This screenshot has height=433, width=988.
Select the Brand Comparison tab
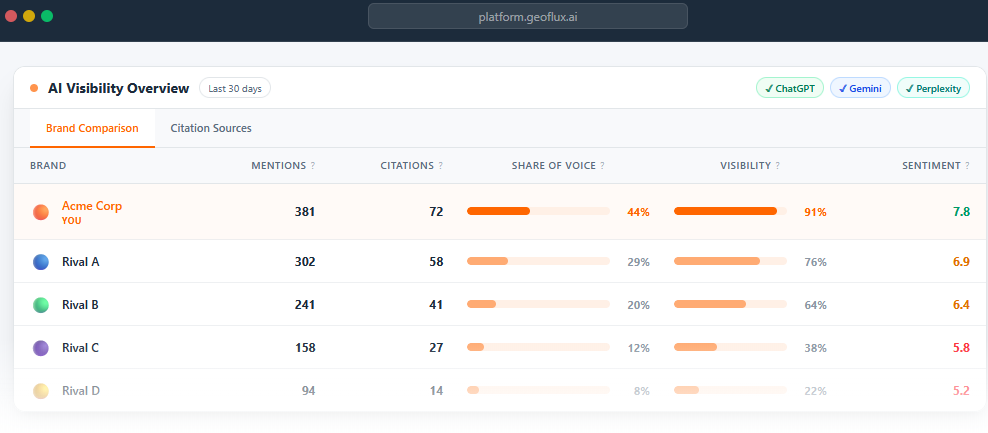click(x=92, y=128)
